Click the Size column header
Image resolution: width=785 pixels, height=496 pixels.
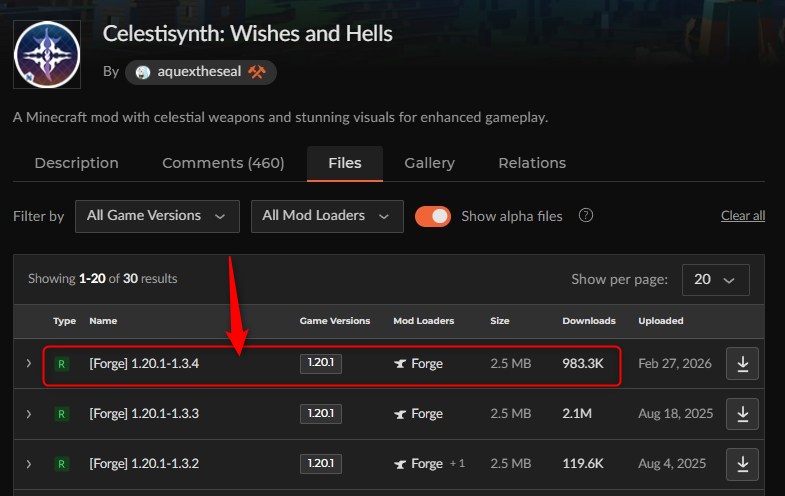[500, 321]
